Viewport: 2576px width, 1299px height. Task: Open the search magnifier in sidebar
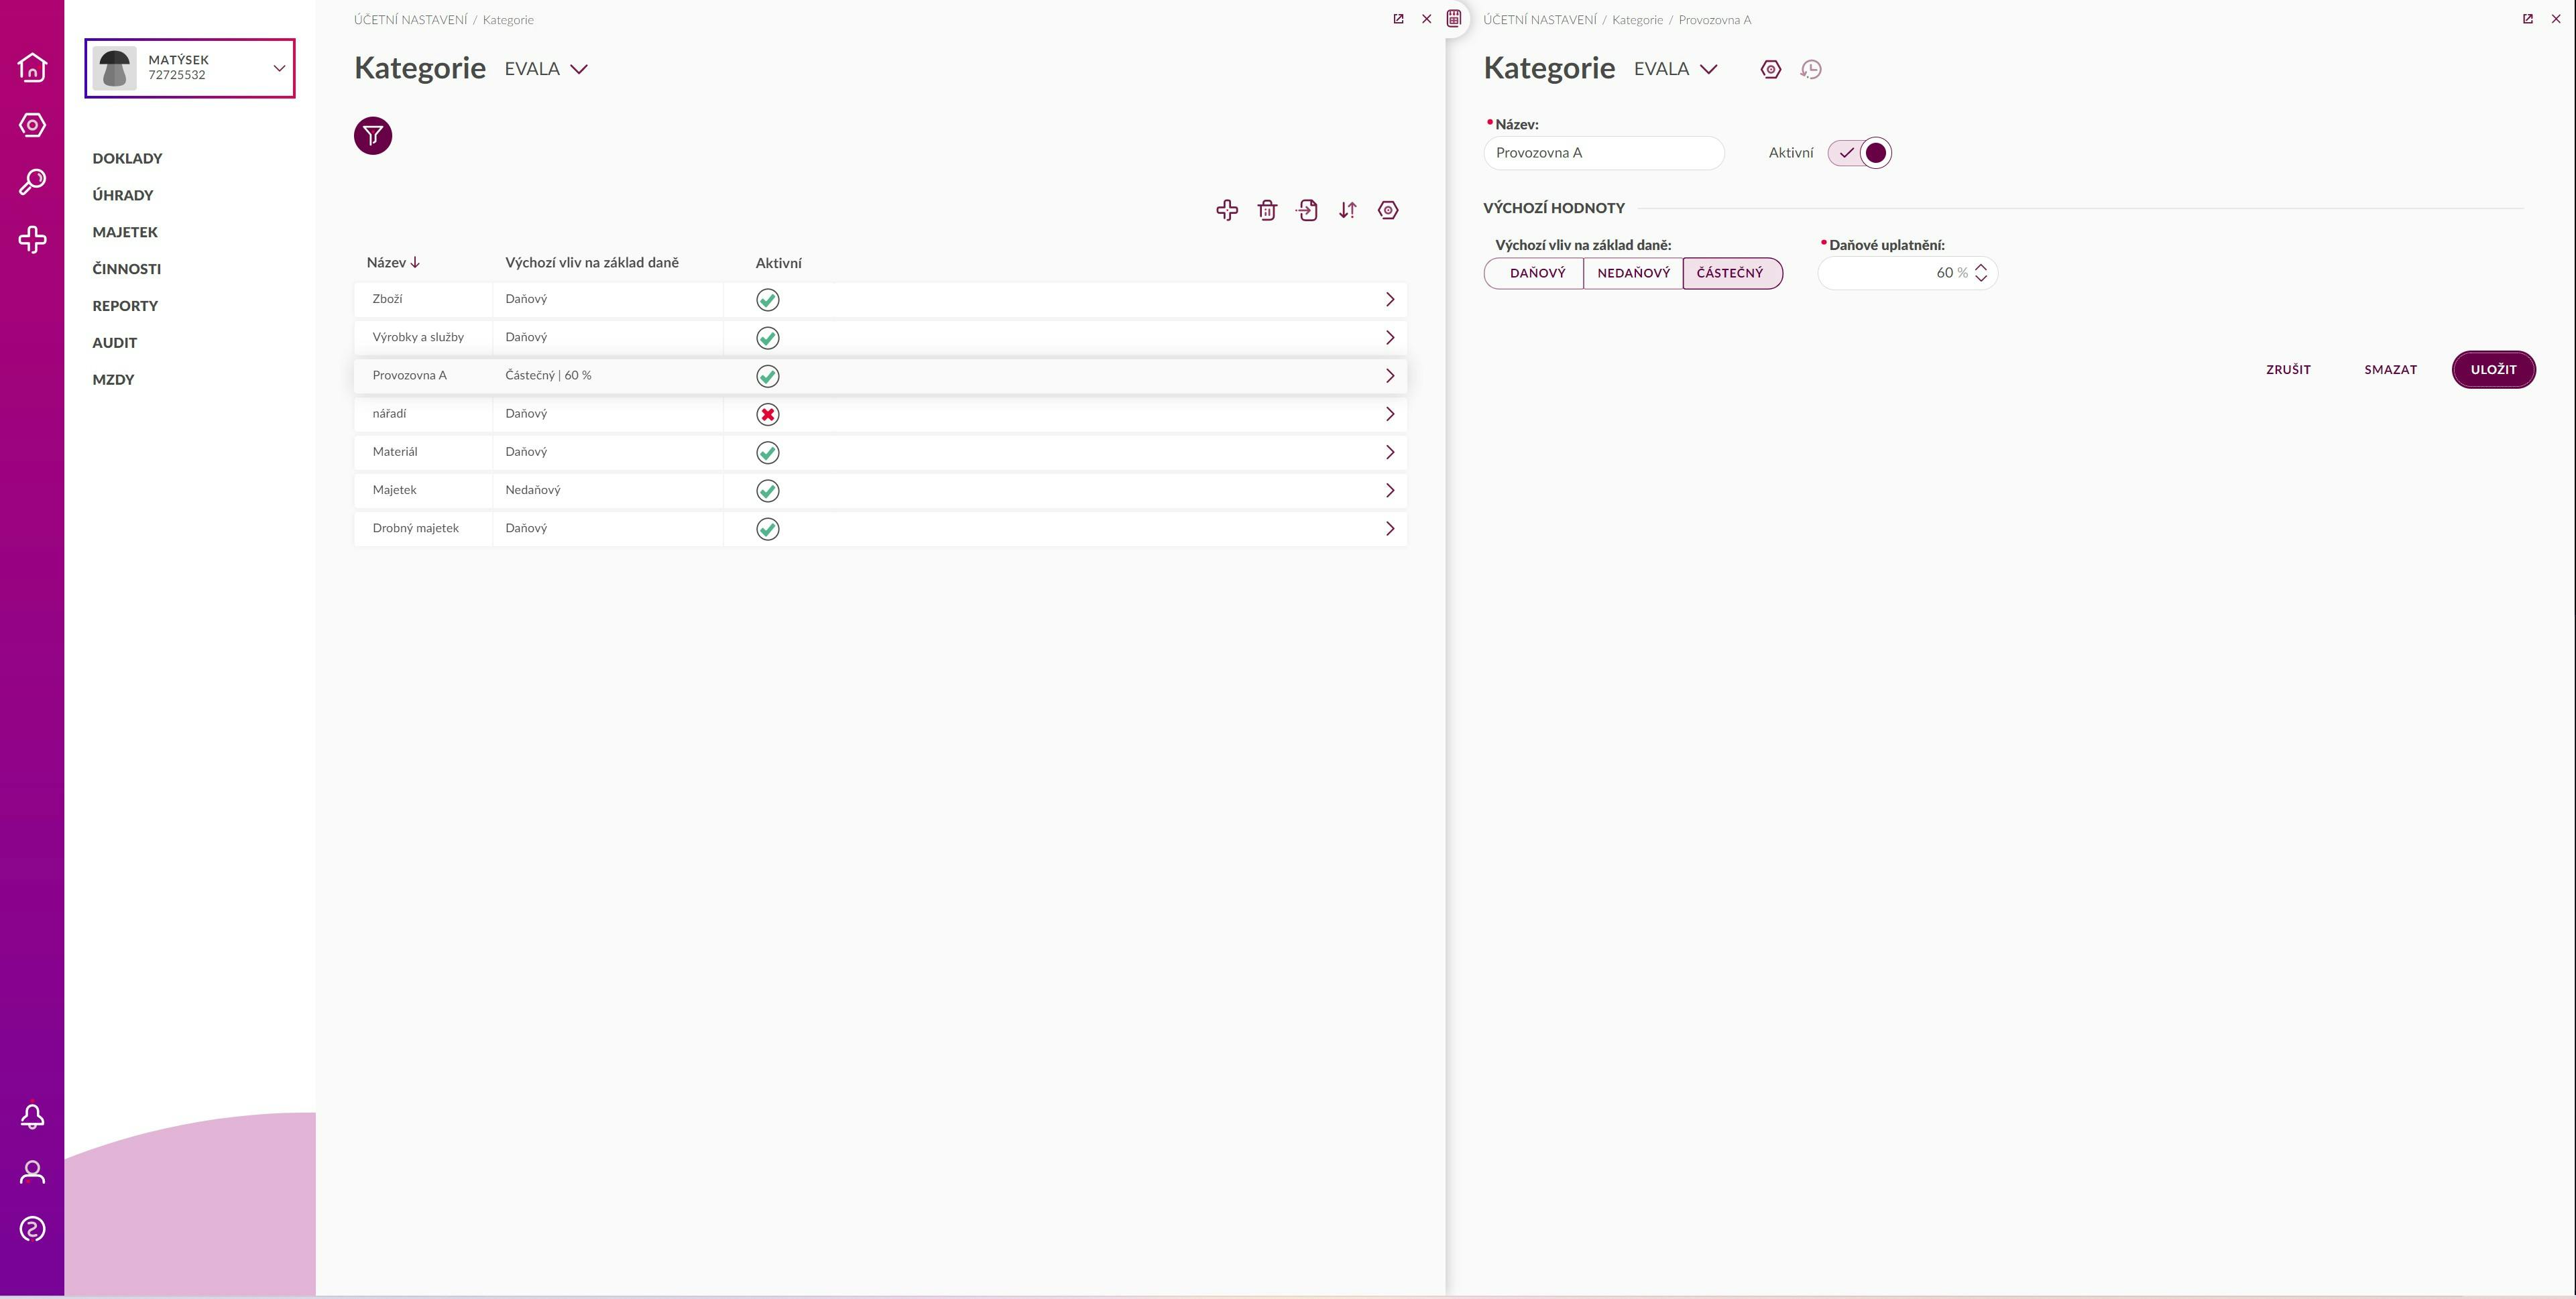coord(32,182)
